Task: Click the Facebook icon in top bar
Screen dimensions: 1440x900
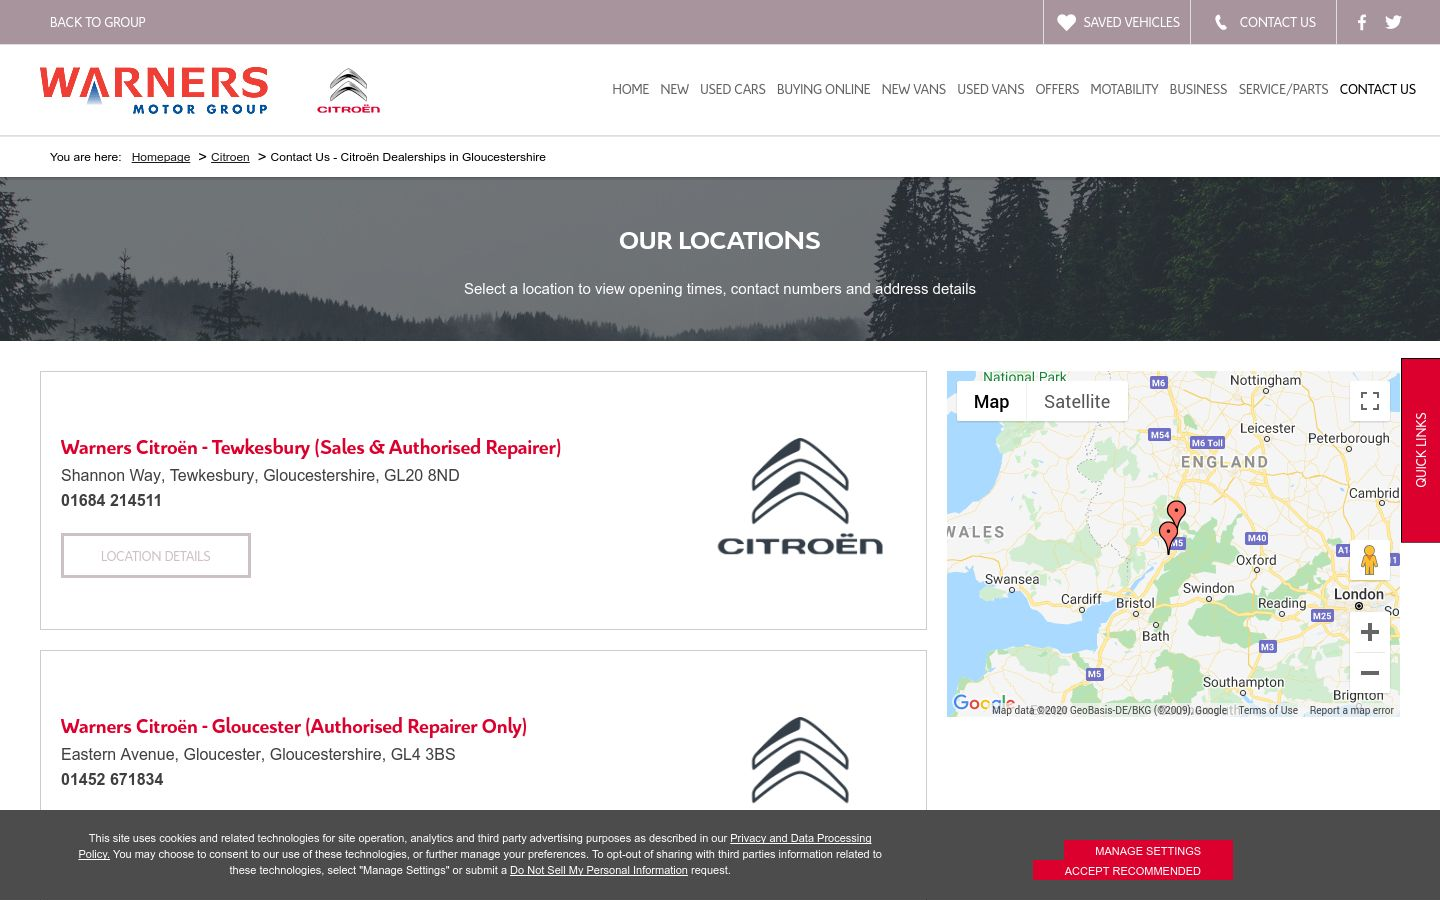Action: tap(1361, 22)
